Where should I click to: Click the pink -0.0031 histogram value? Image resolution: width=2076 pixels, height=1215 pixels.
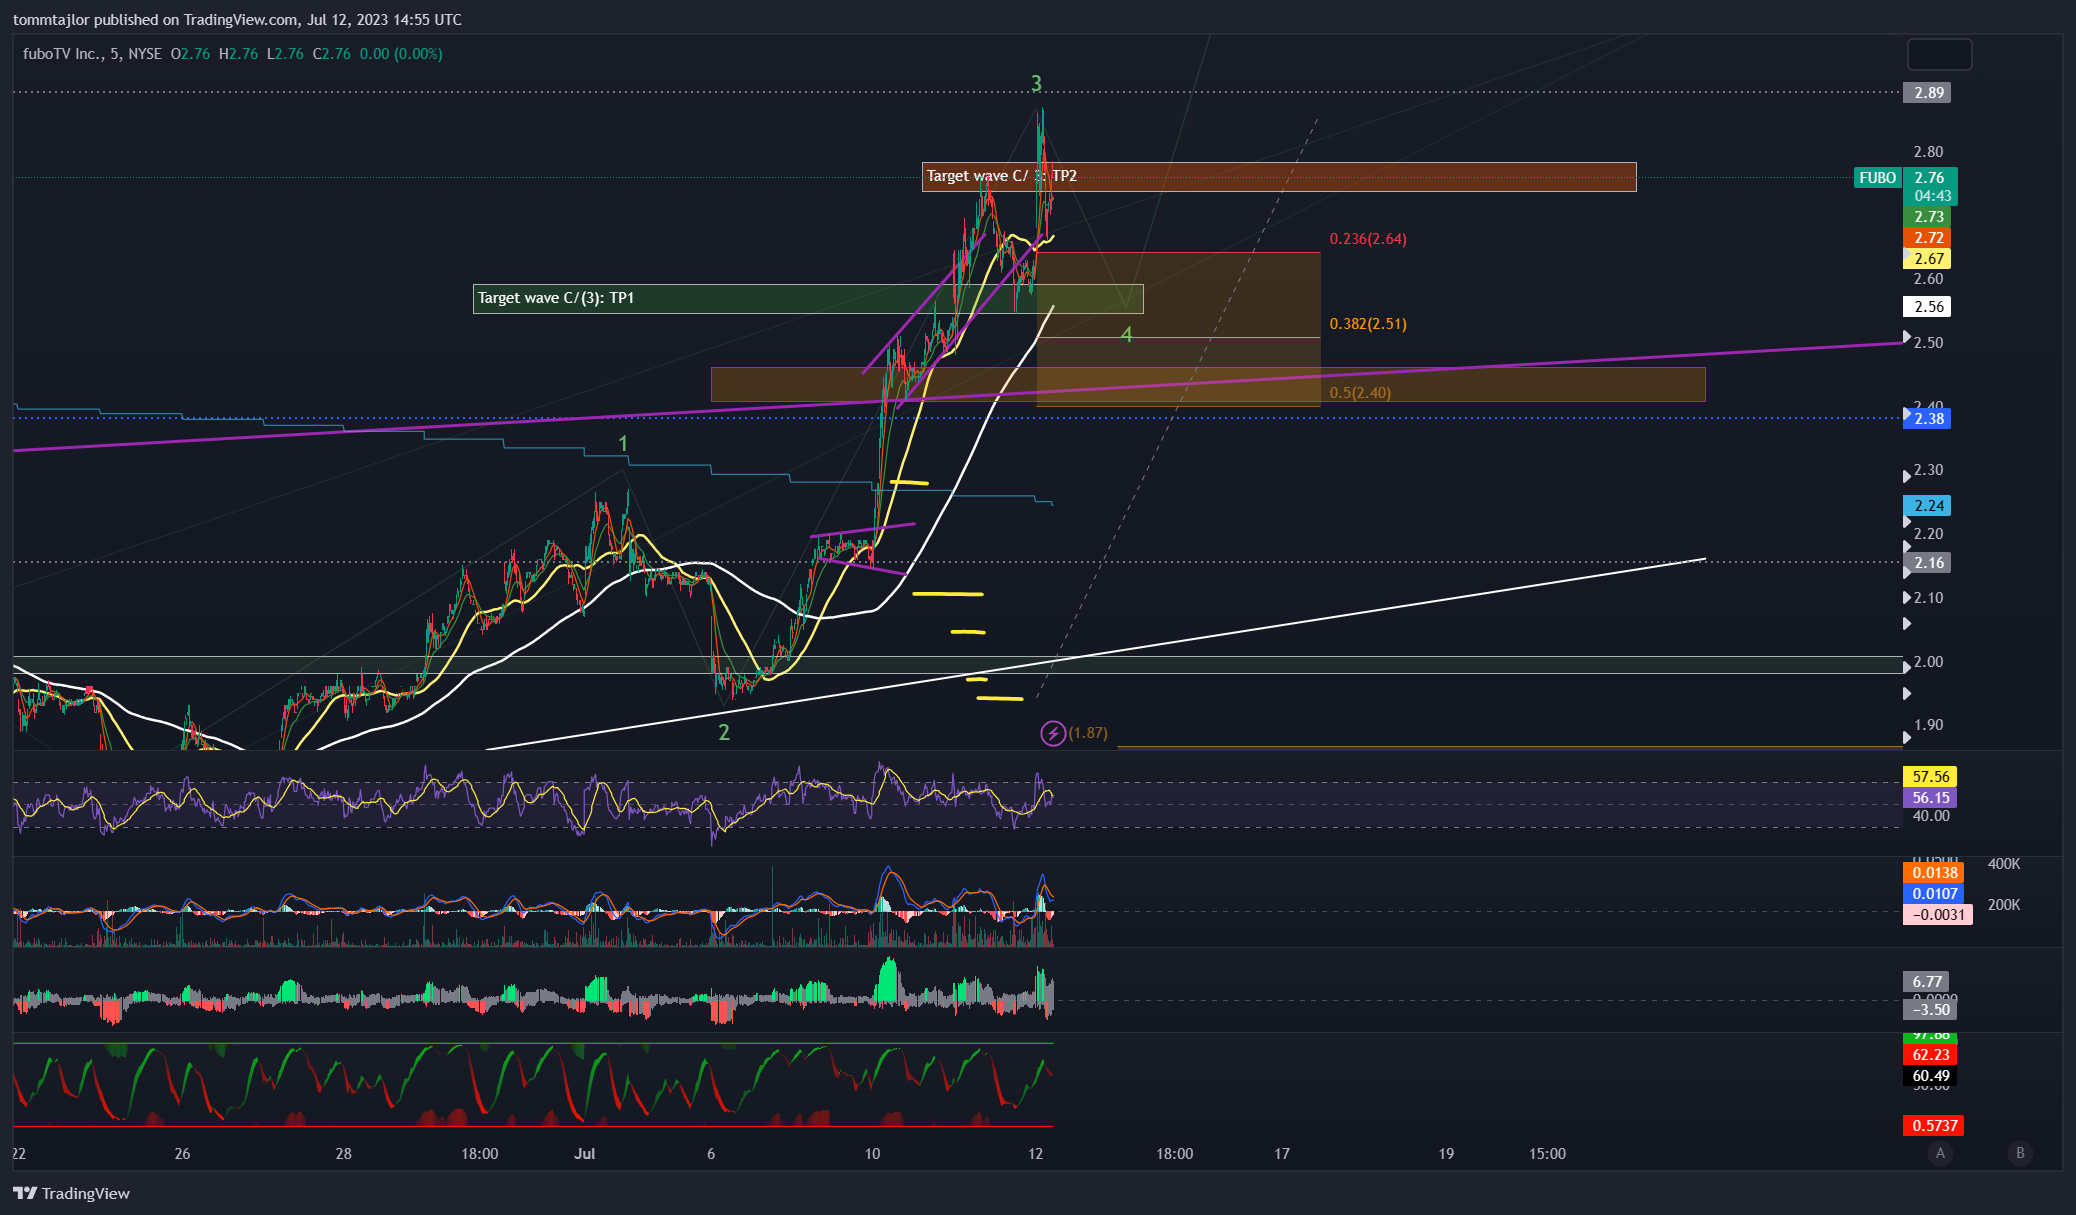click(x=1938, y=915)
